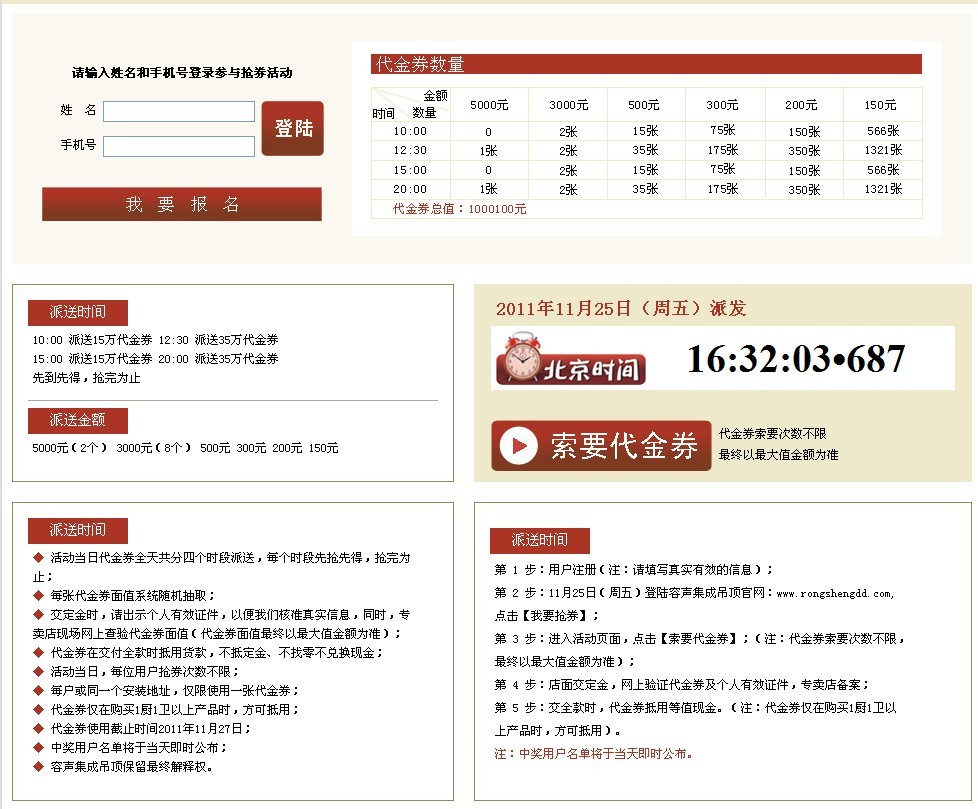This screenshot has width=978, height=809.
Task: Click red diamond bullet before 每张代金券面值系统随机抽取
Action: tap(38, 594)
